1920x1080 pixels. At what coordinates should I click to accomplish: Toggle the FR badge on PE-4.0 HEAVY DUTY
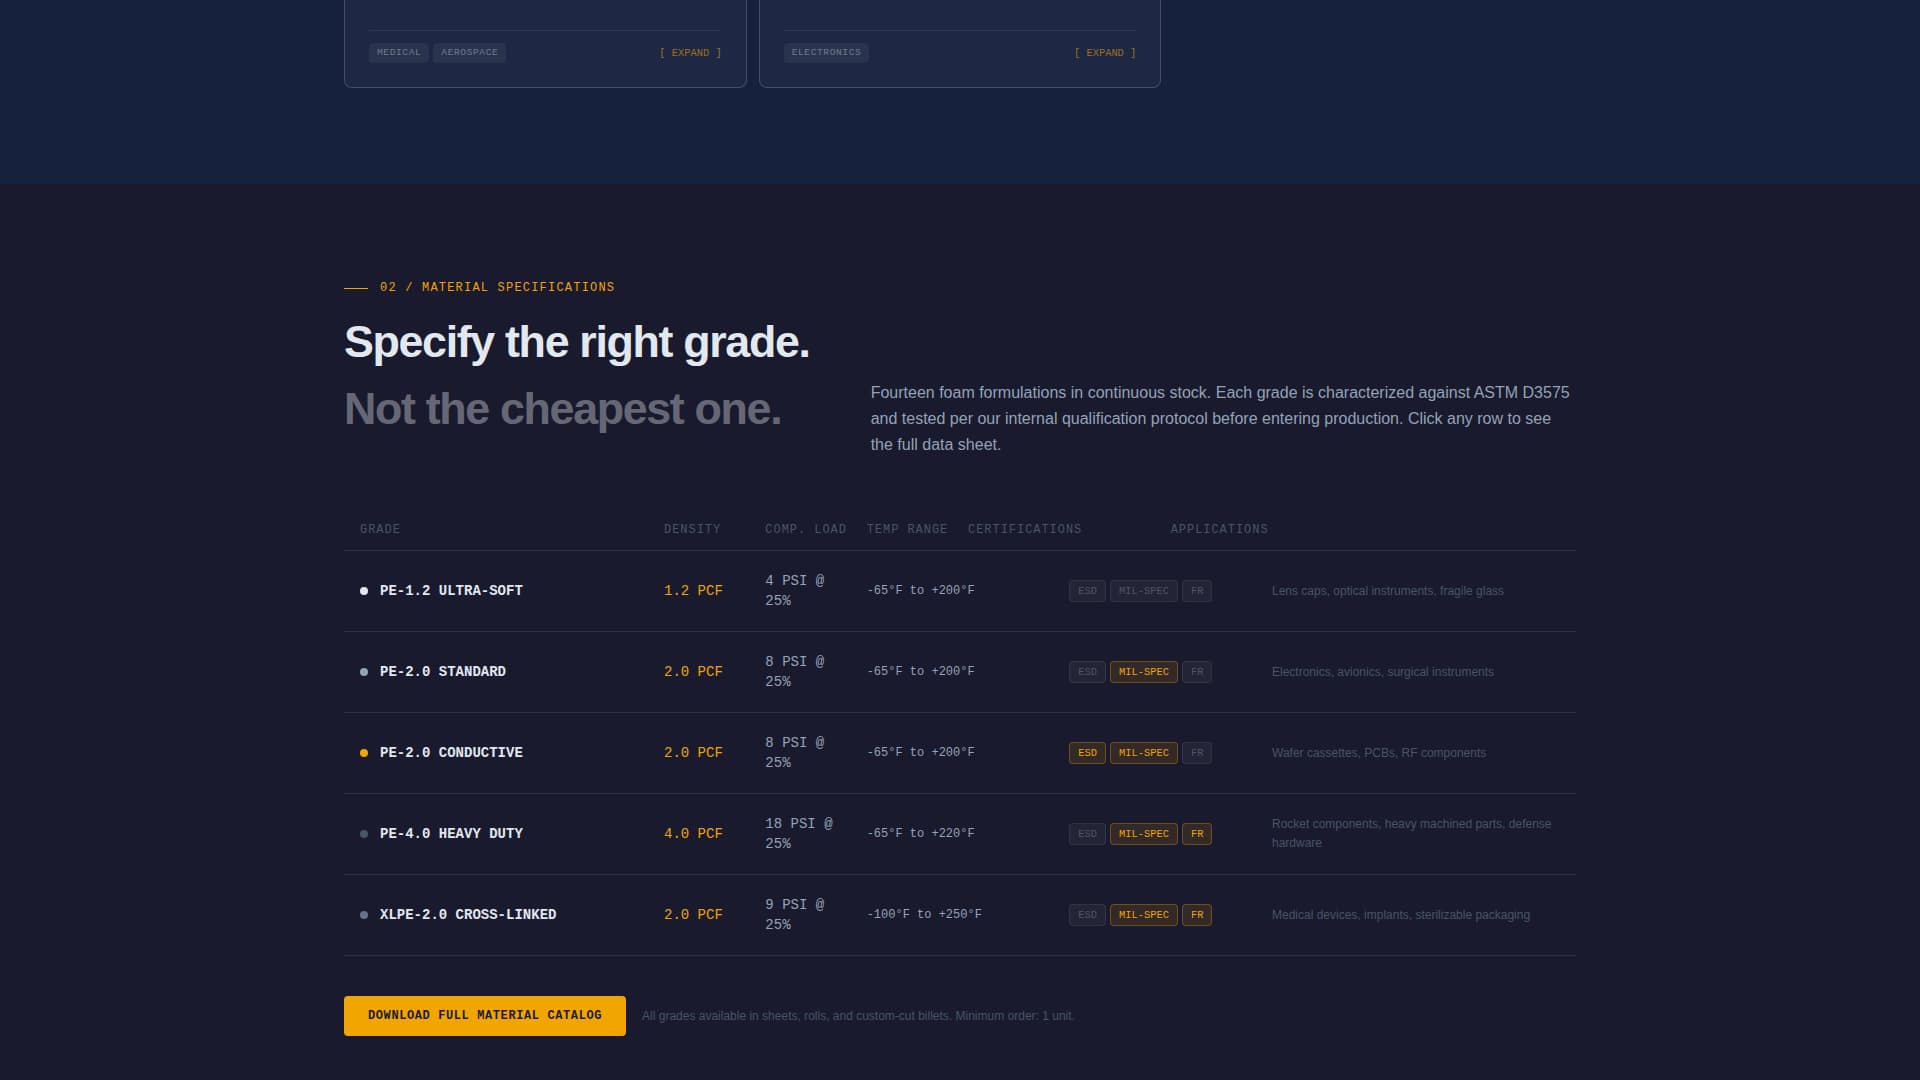1196,833
